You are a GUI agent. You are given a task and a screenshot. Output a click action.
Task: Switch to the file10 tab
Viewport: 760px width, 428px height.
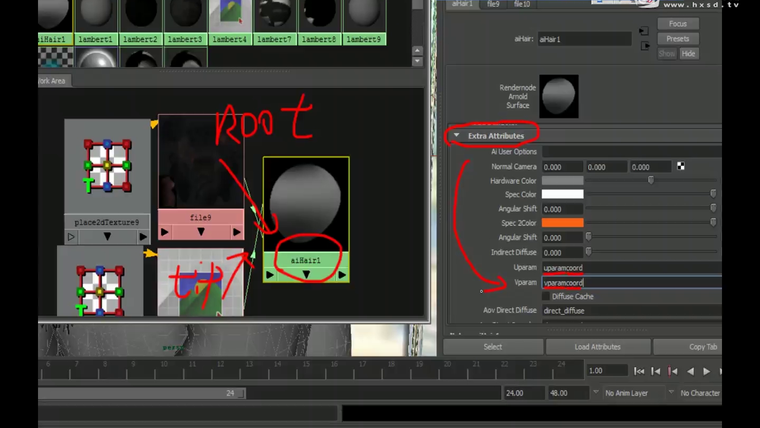522,4
